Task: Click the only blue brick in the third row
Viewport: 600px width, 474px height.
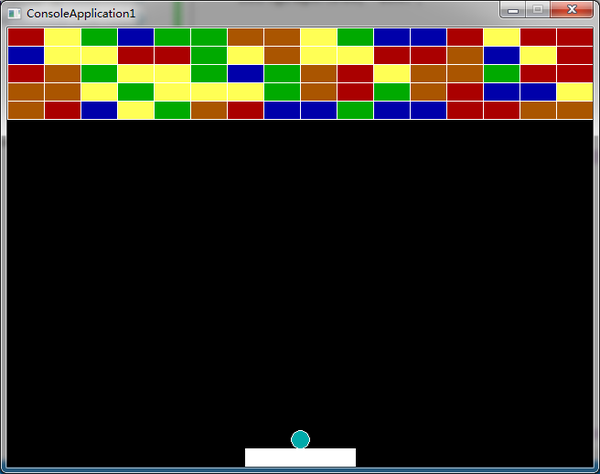Action: [246, 73]
